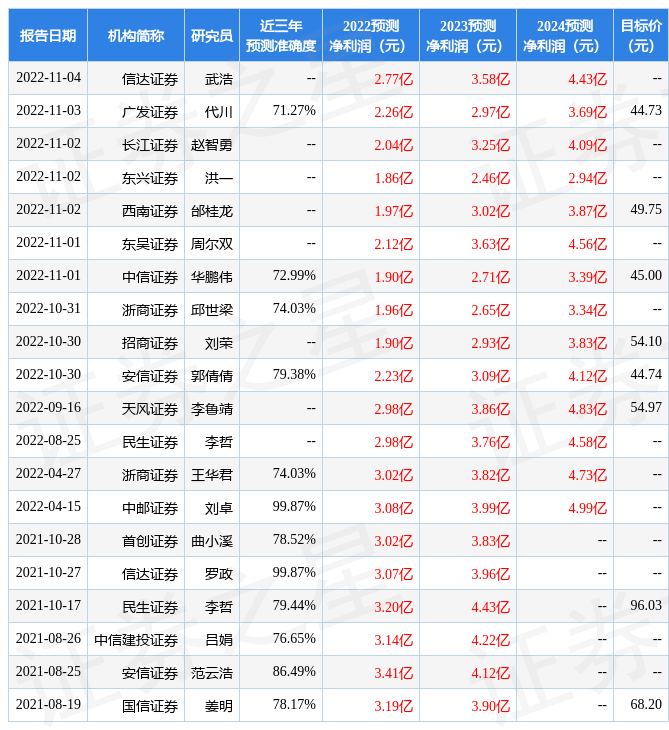Click 2022 forecast 2.77亿
The height and width of the screenshot is (730, 669).
[394, 79]
